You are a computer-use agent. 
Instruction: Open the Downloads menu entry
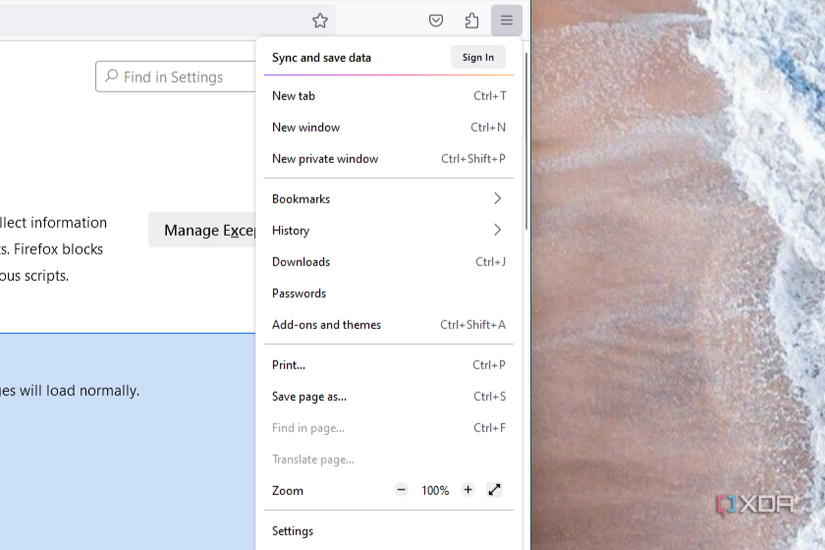389,262
